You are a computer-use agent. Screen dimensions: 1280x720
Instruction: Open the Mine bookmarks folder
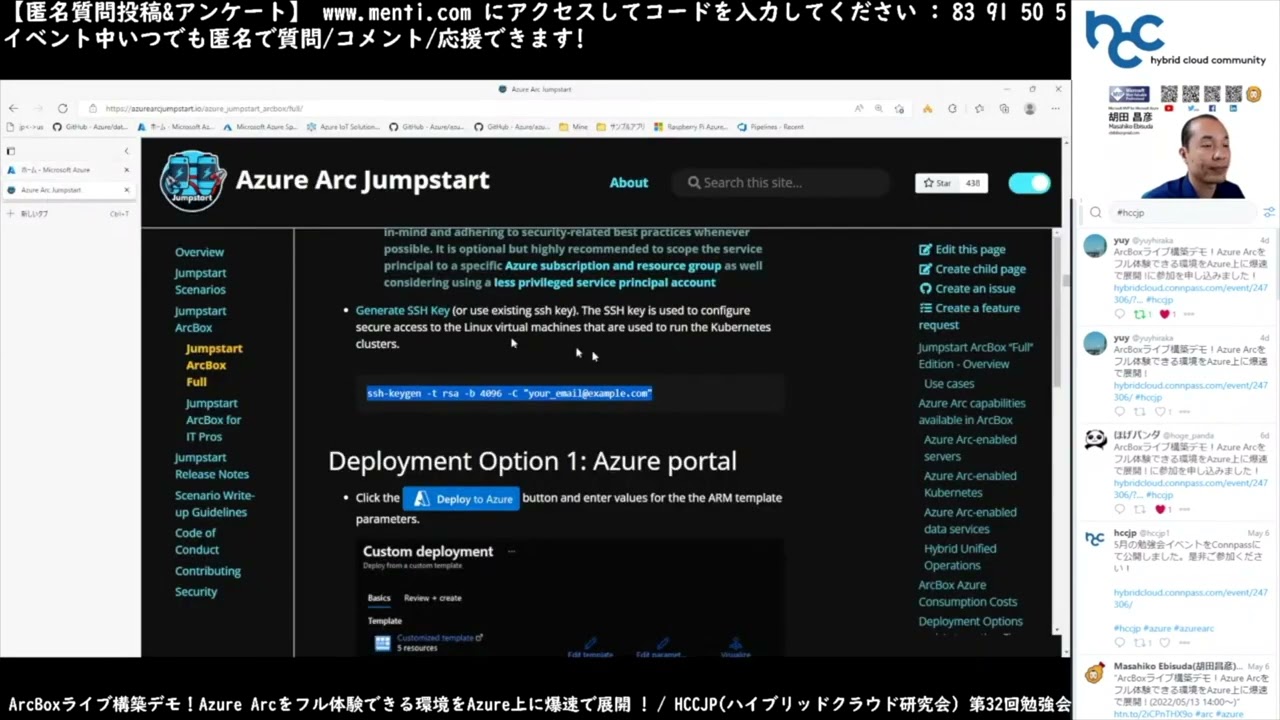click(574, 127)
